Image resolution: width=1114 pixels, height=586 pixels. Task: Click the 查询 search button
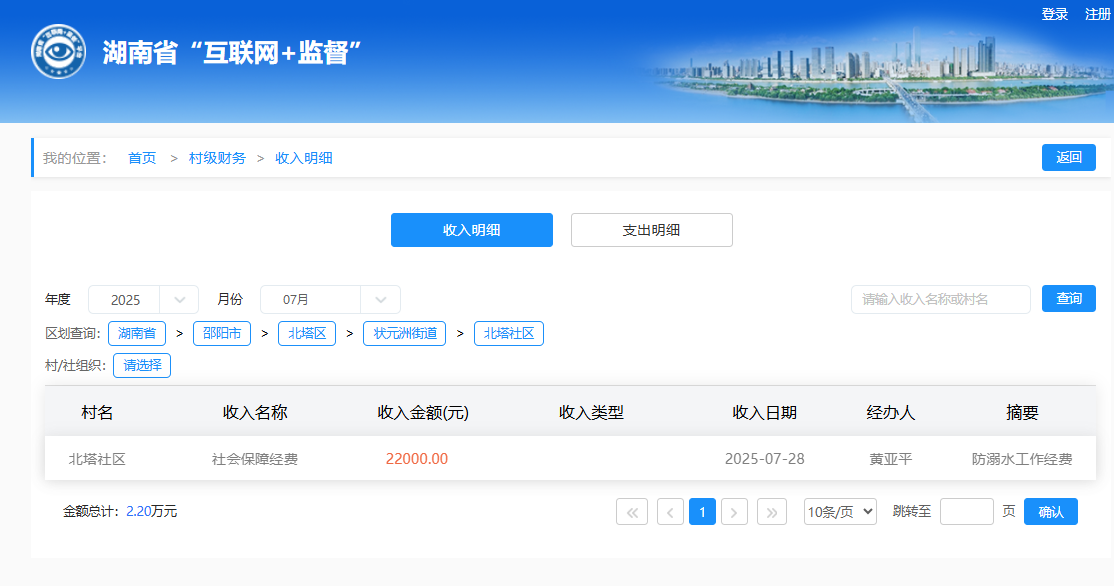(x=1069, y=299)
